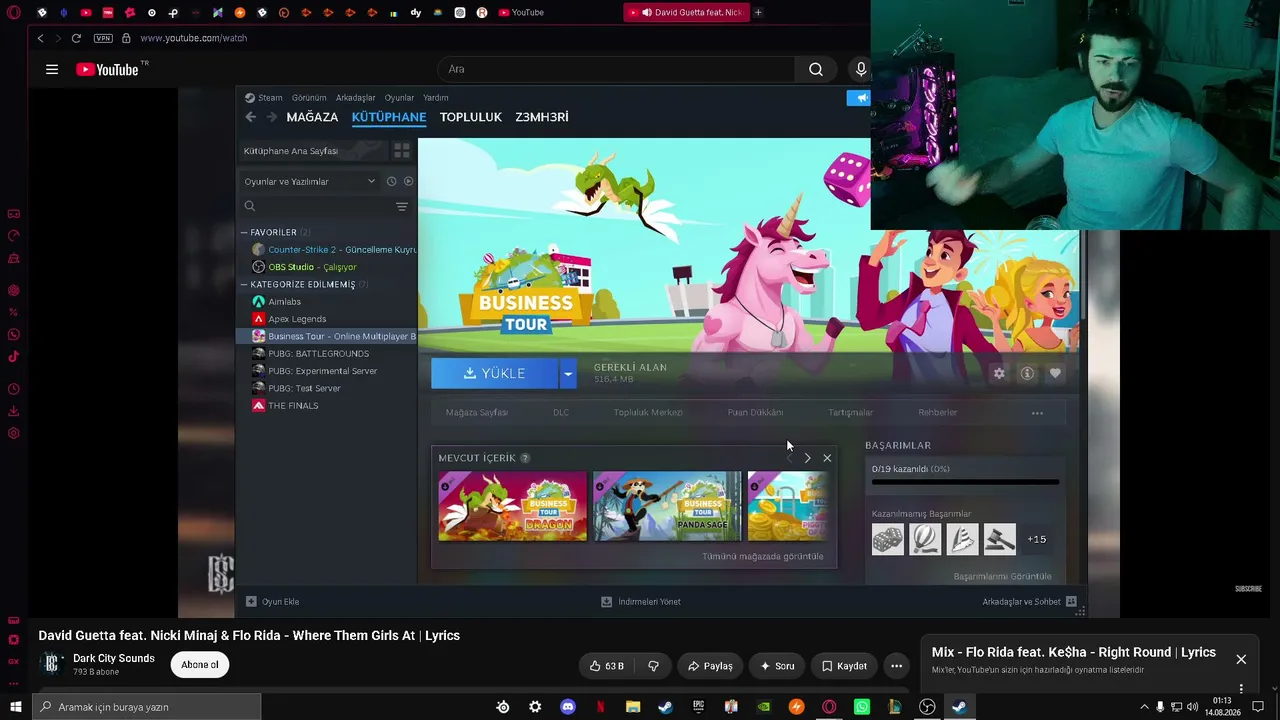Click the YouTube Ara search field
This screenshot has height=720, width=1280.
tap(616, 69)
